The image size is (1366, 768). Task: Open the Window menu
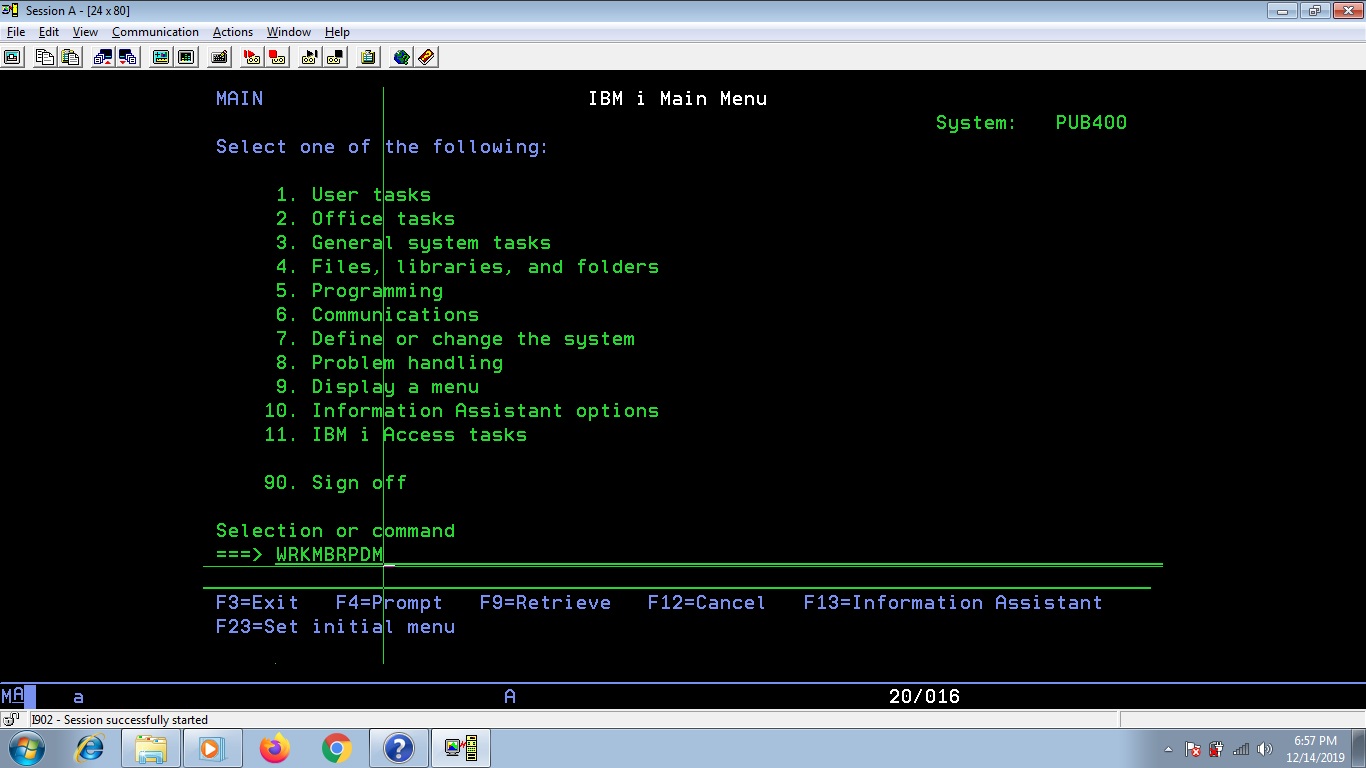point(288,31)
